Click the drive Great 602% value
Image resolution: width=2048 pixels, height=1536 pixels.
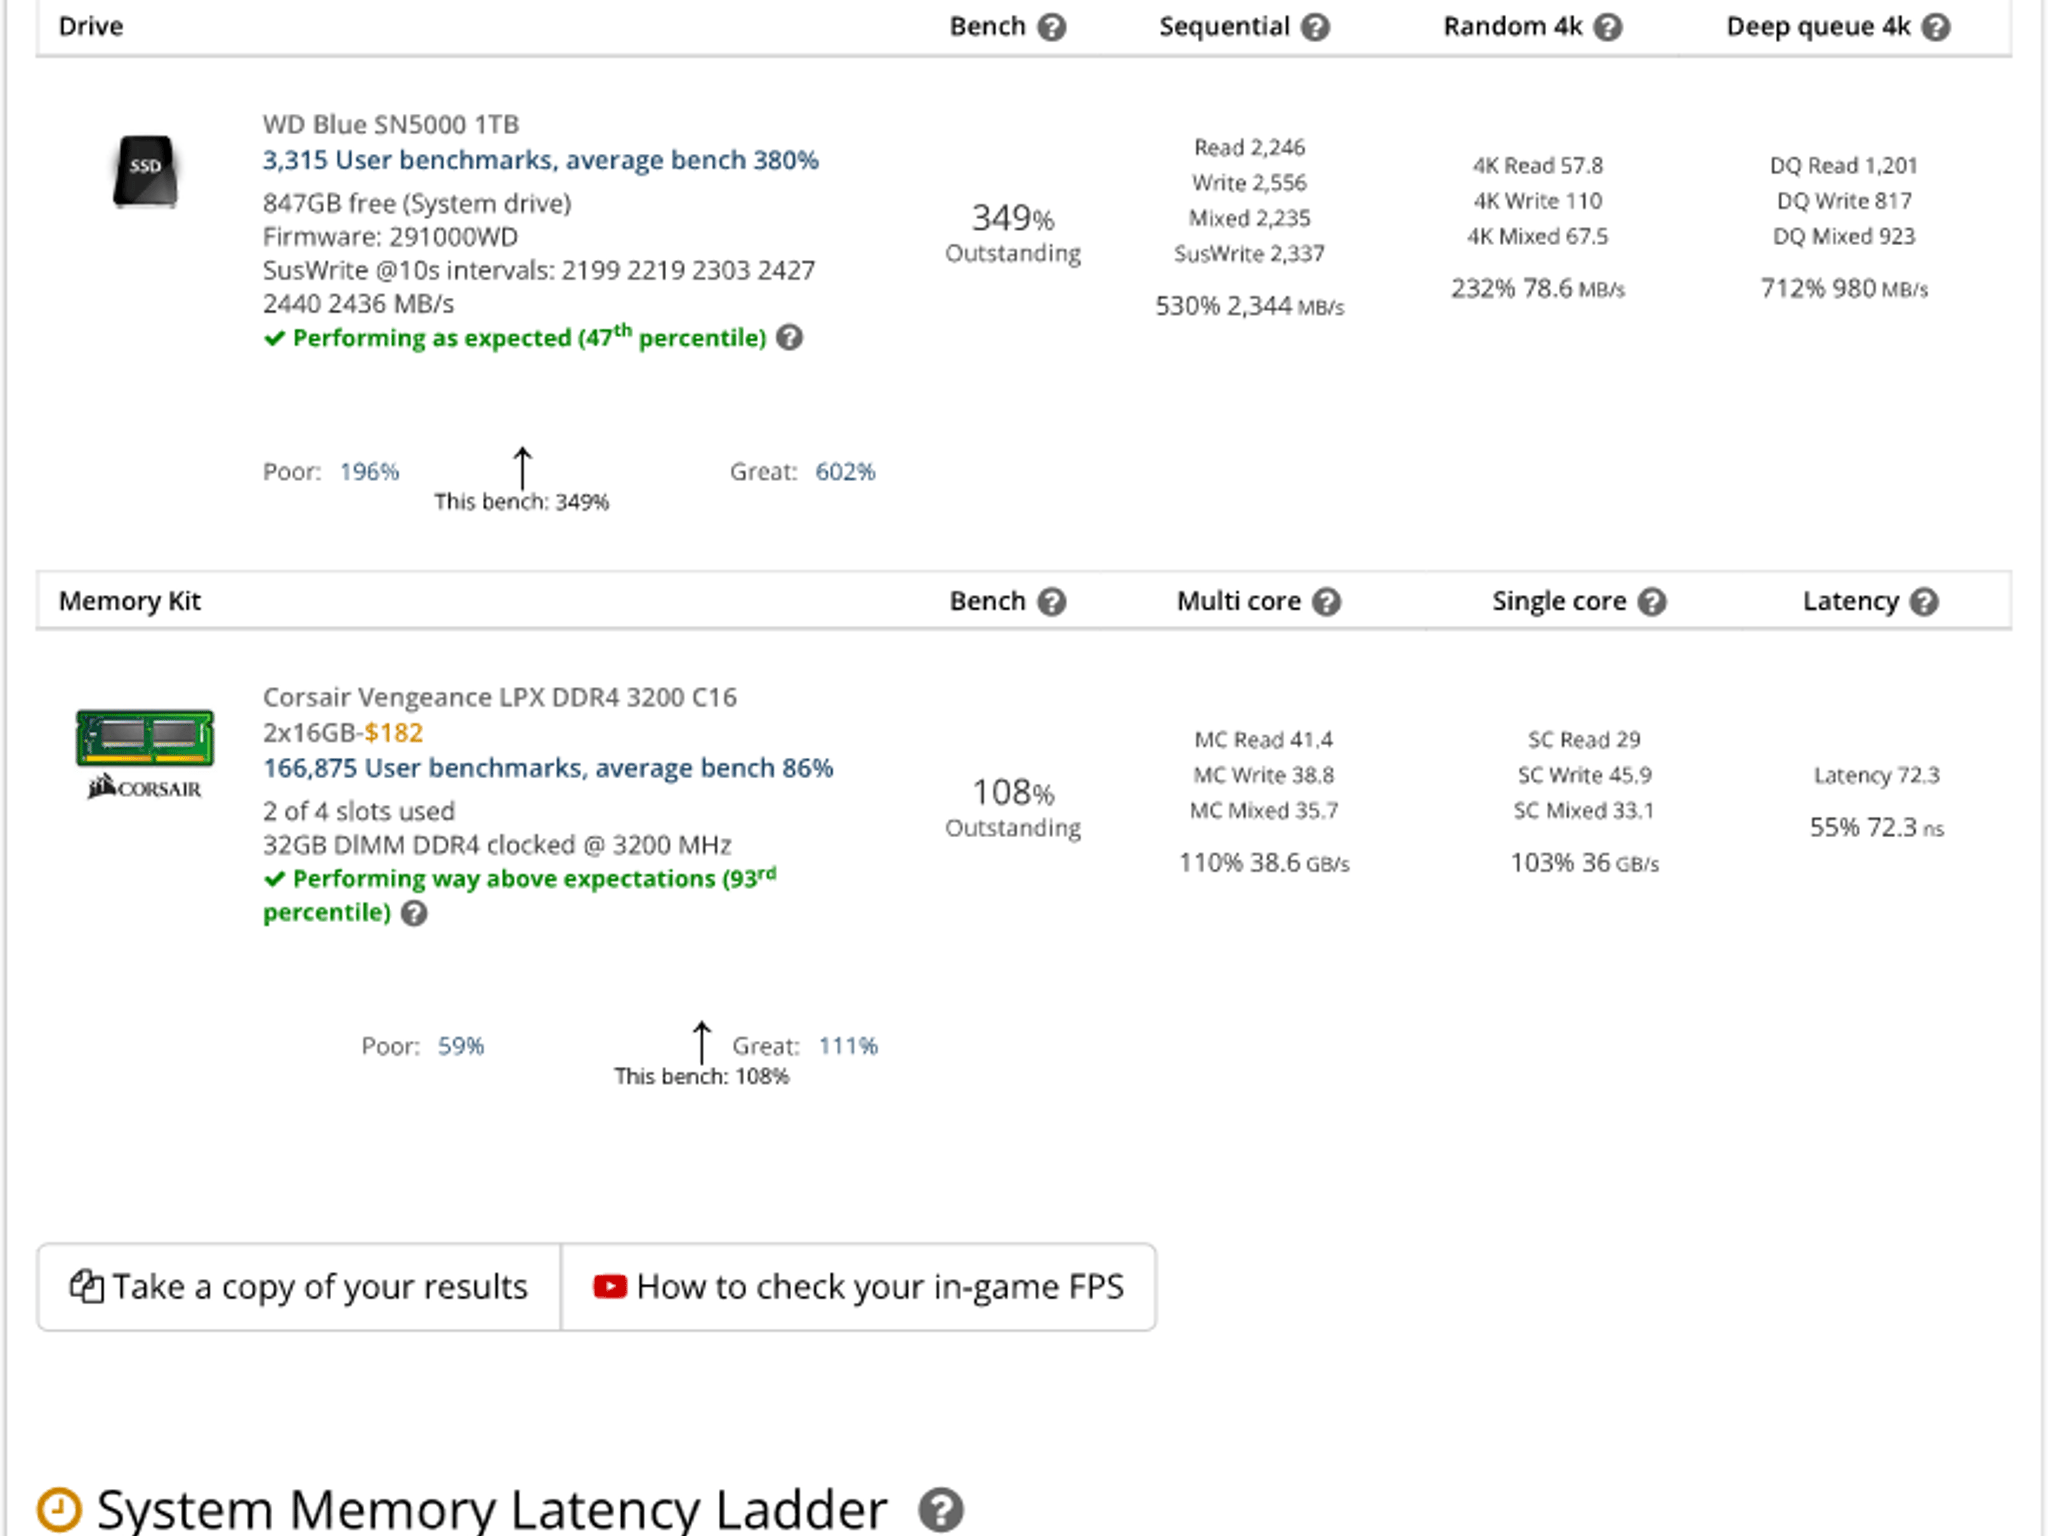845,472
